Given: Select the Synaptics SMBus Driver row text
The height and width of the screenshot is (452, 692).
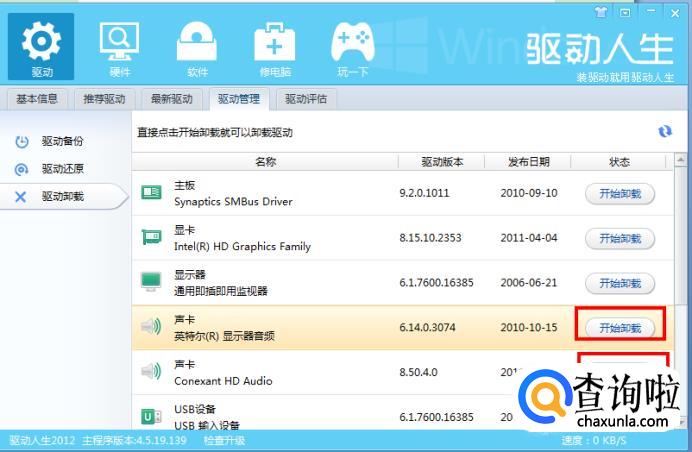Looking at the screenshot, I should (233, 202).
